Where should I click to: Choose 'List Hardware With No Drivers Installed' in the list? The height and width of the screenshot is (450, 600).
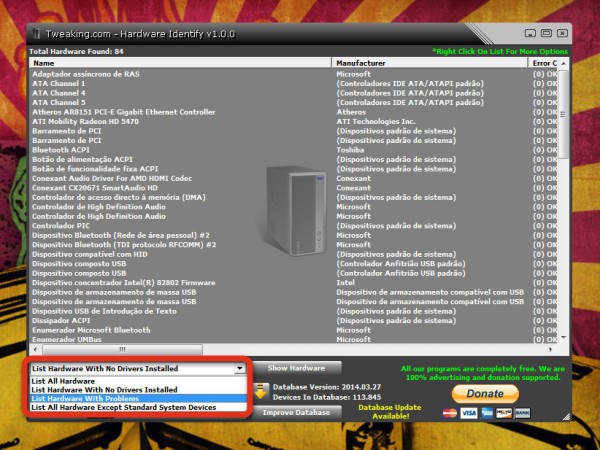138,390
